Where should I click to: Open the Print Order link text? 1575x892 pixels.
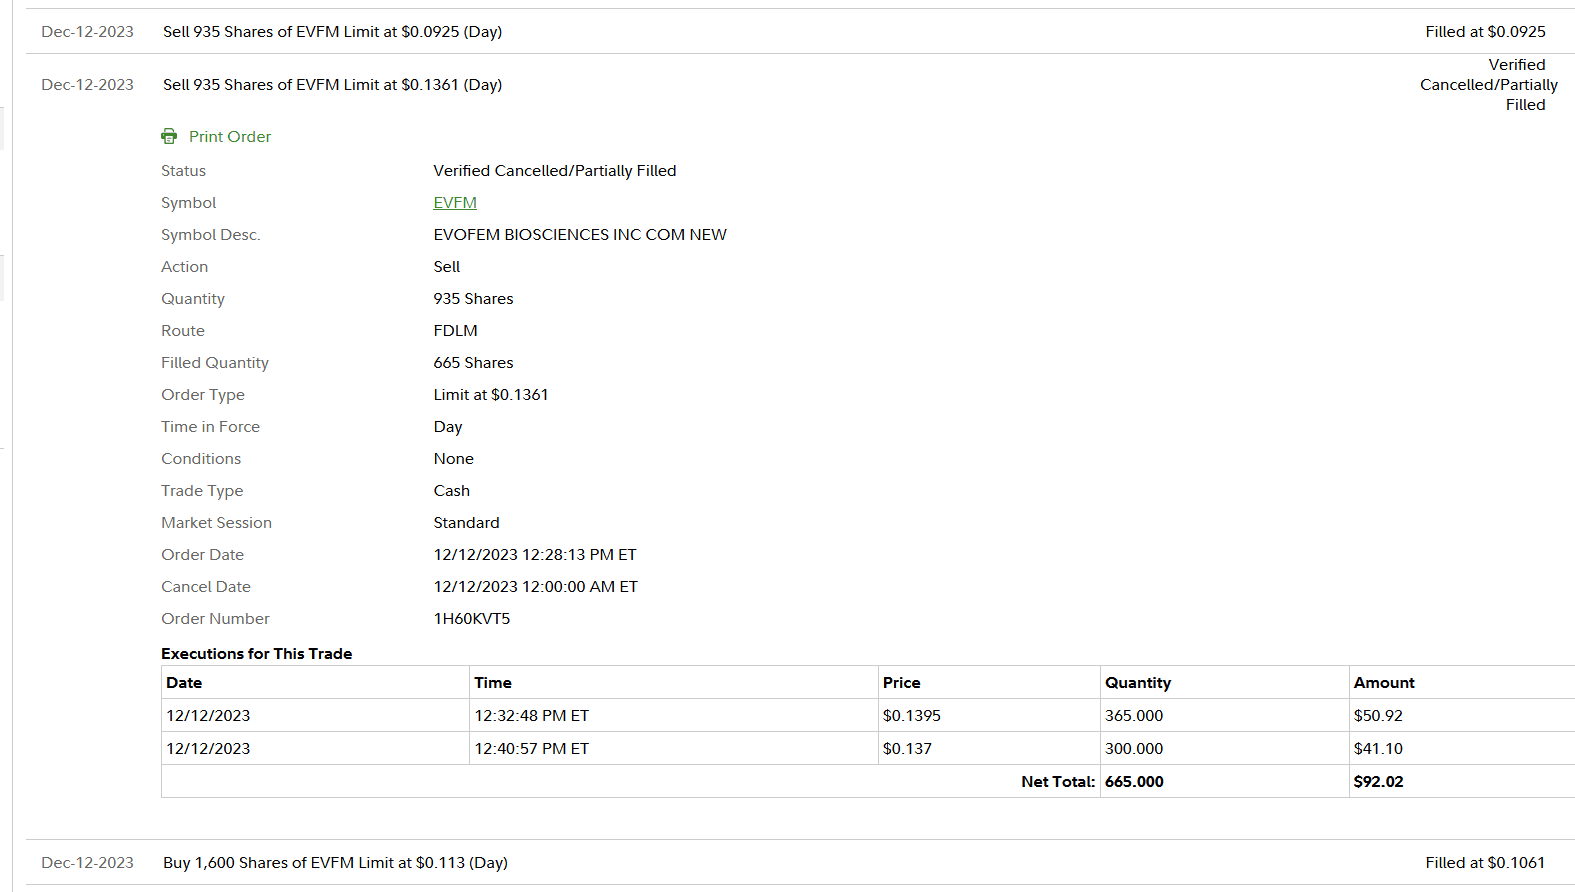(x=230, y=136)
